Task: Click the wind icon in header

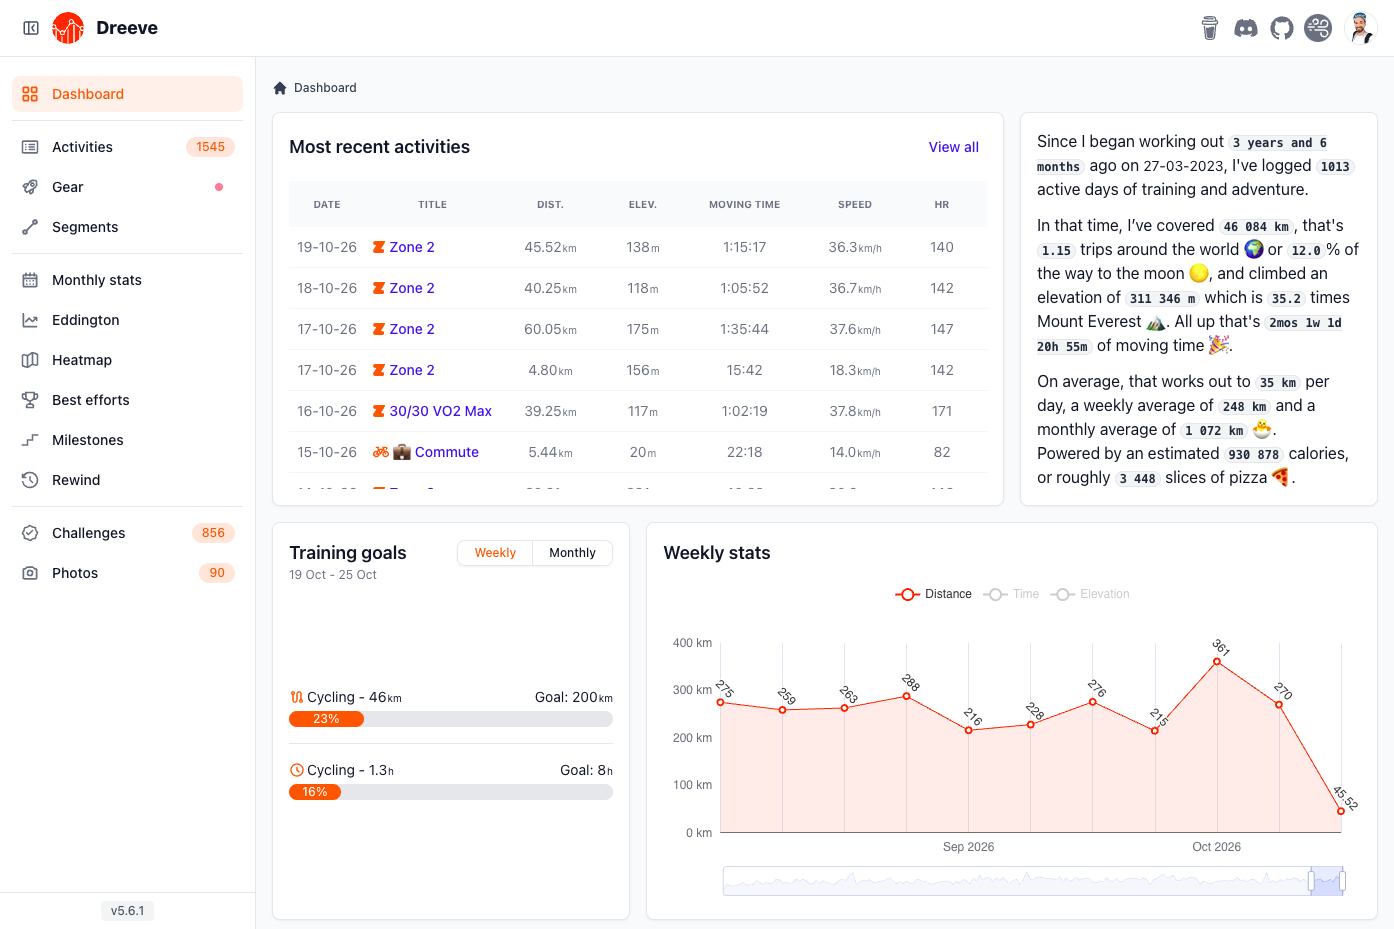Action: pyautogui.click(x=1318, y=28)
